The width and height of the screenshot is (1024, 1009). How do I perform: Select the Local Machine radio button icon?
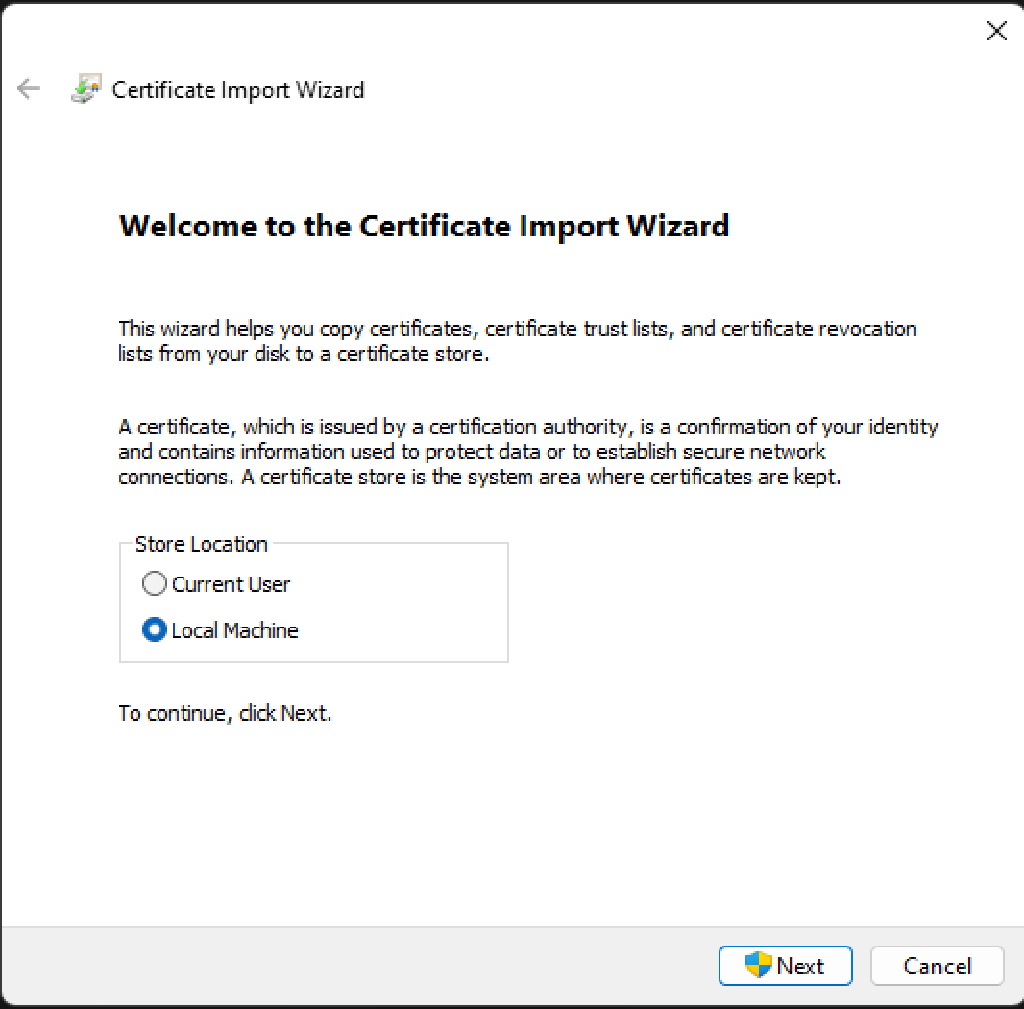click(x=154, y=630)
